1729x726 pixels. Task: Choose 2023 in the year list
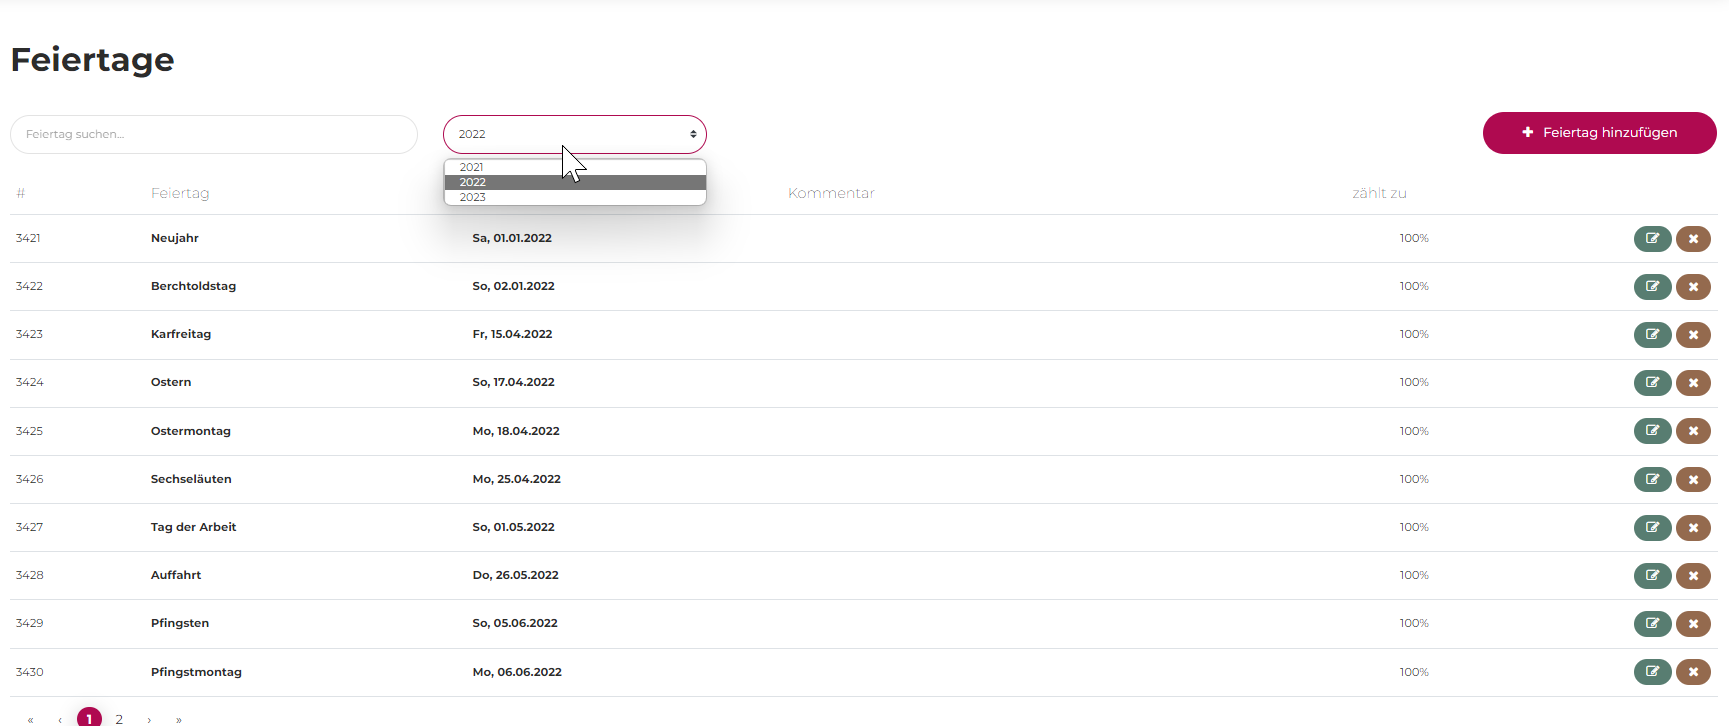pyautogui.click(x=473, y=198)
